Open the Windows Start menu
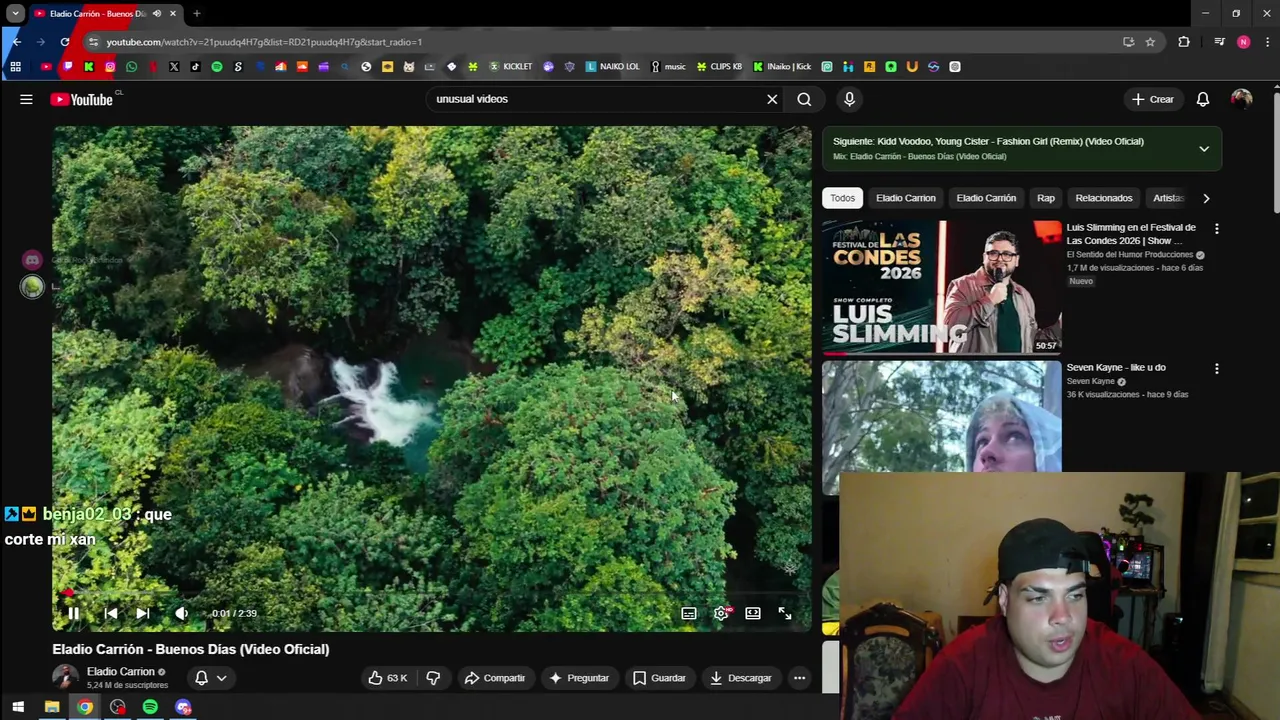 click(x=18, y=707)
